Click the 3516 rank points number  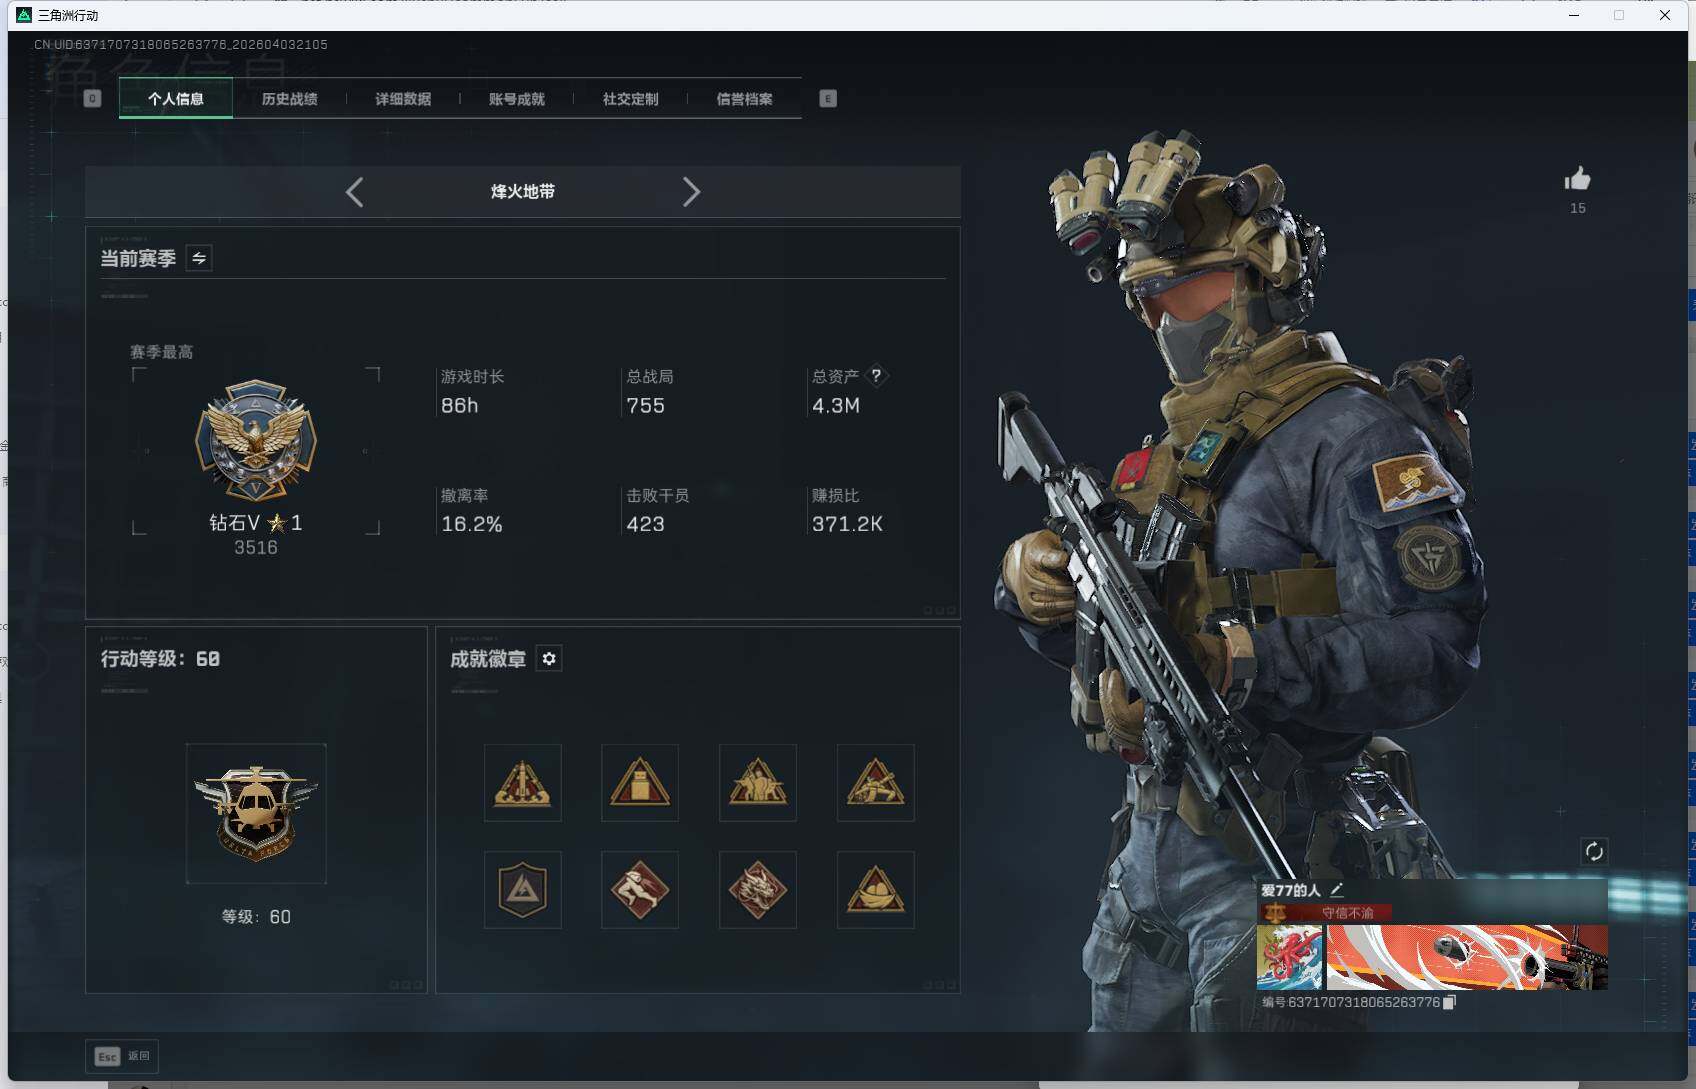point(256,548)
